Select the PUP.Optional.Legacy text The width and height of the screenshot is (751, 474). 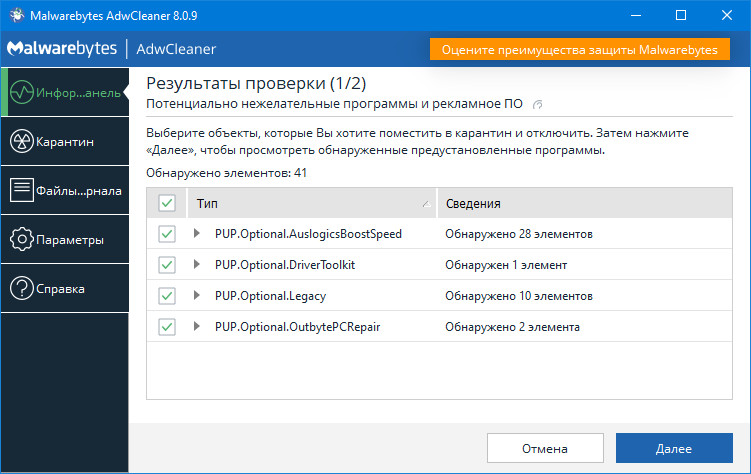click(x=270, y=296)
